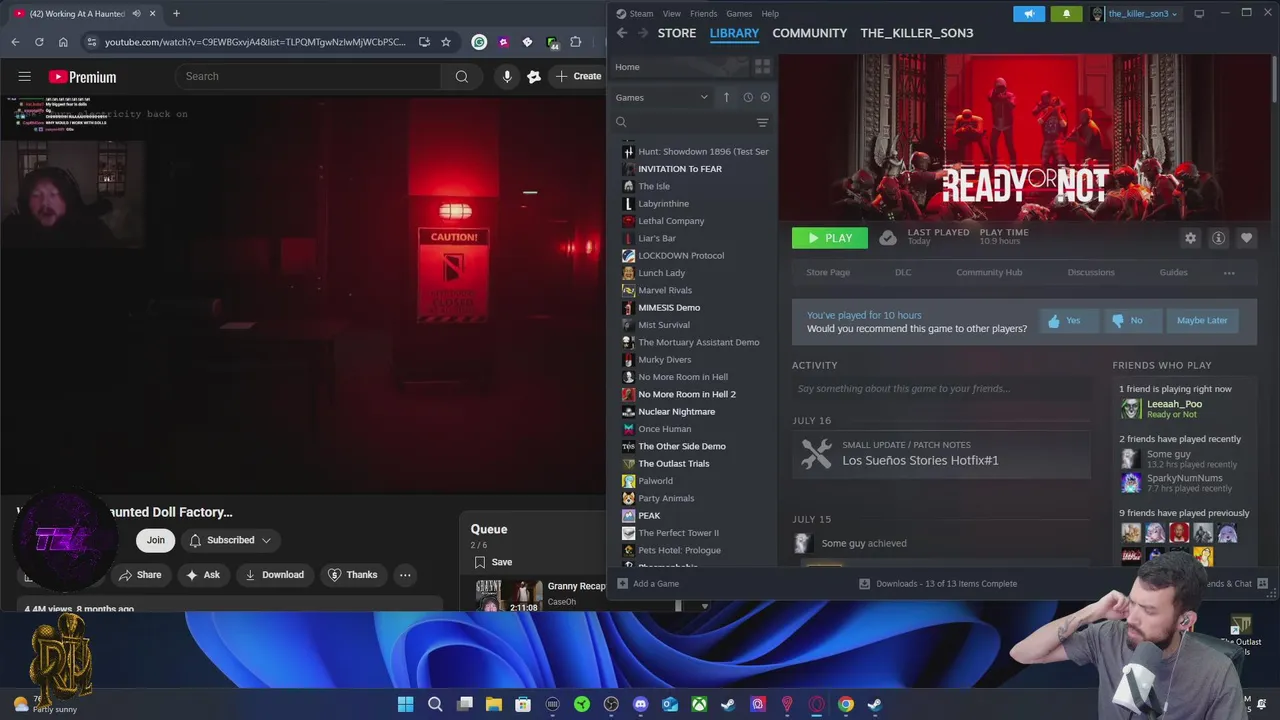The width and height of the screenshot is (1280, 720).
Task: Go back in Steam navigation
Action: pos(622,33)
